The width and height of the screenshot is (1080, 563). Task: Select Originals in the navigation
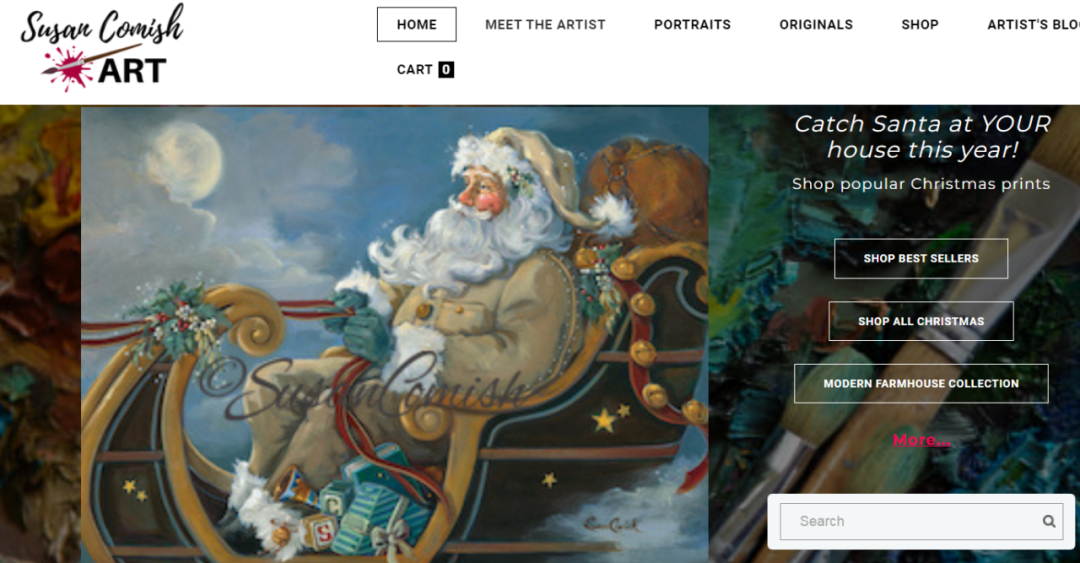[x=816, y=25]
